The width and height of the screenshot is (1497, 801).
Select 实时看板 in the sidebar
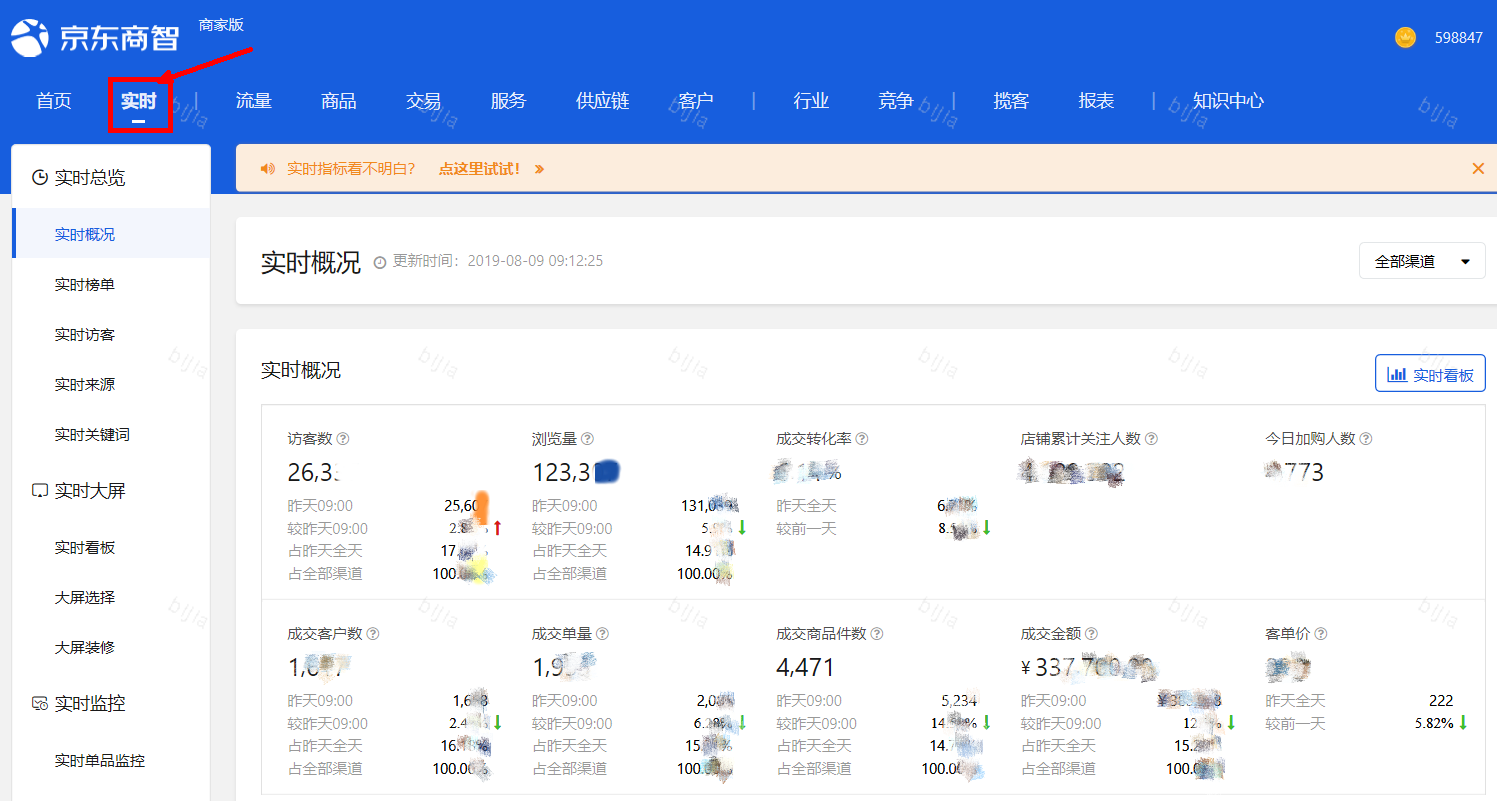pos(85,548)
